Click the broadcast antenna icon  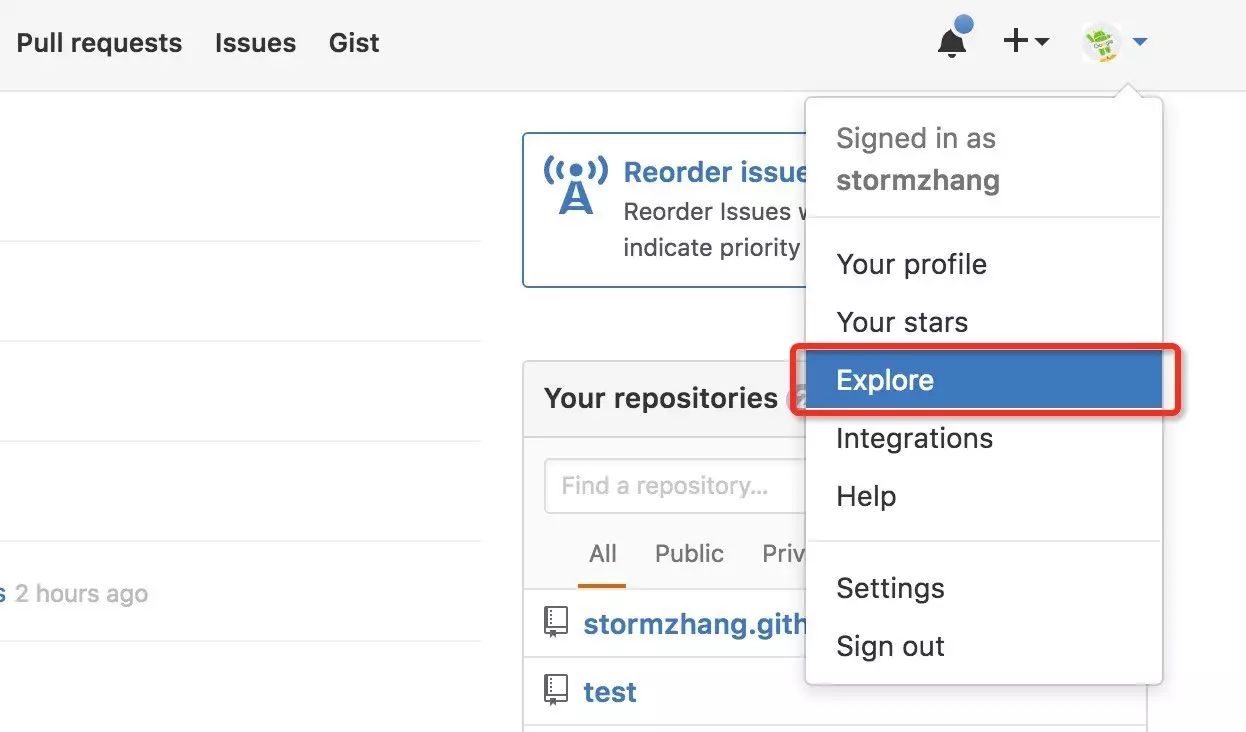click(x=575, y=184)
